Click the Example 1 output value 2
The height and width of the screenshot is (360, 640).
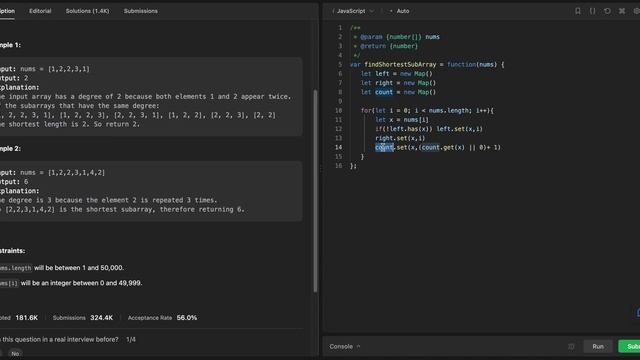tap(26, 78)
